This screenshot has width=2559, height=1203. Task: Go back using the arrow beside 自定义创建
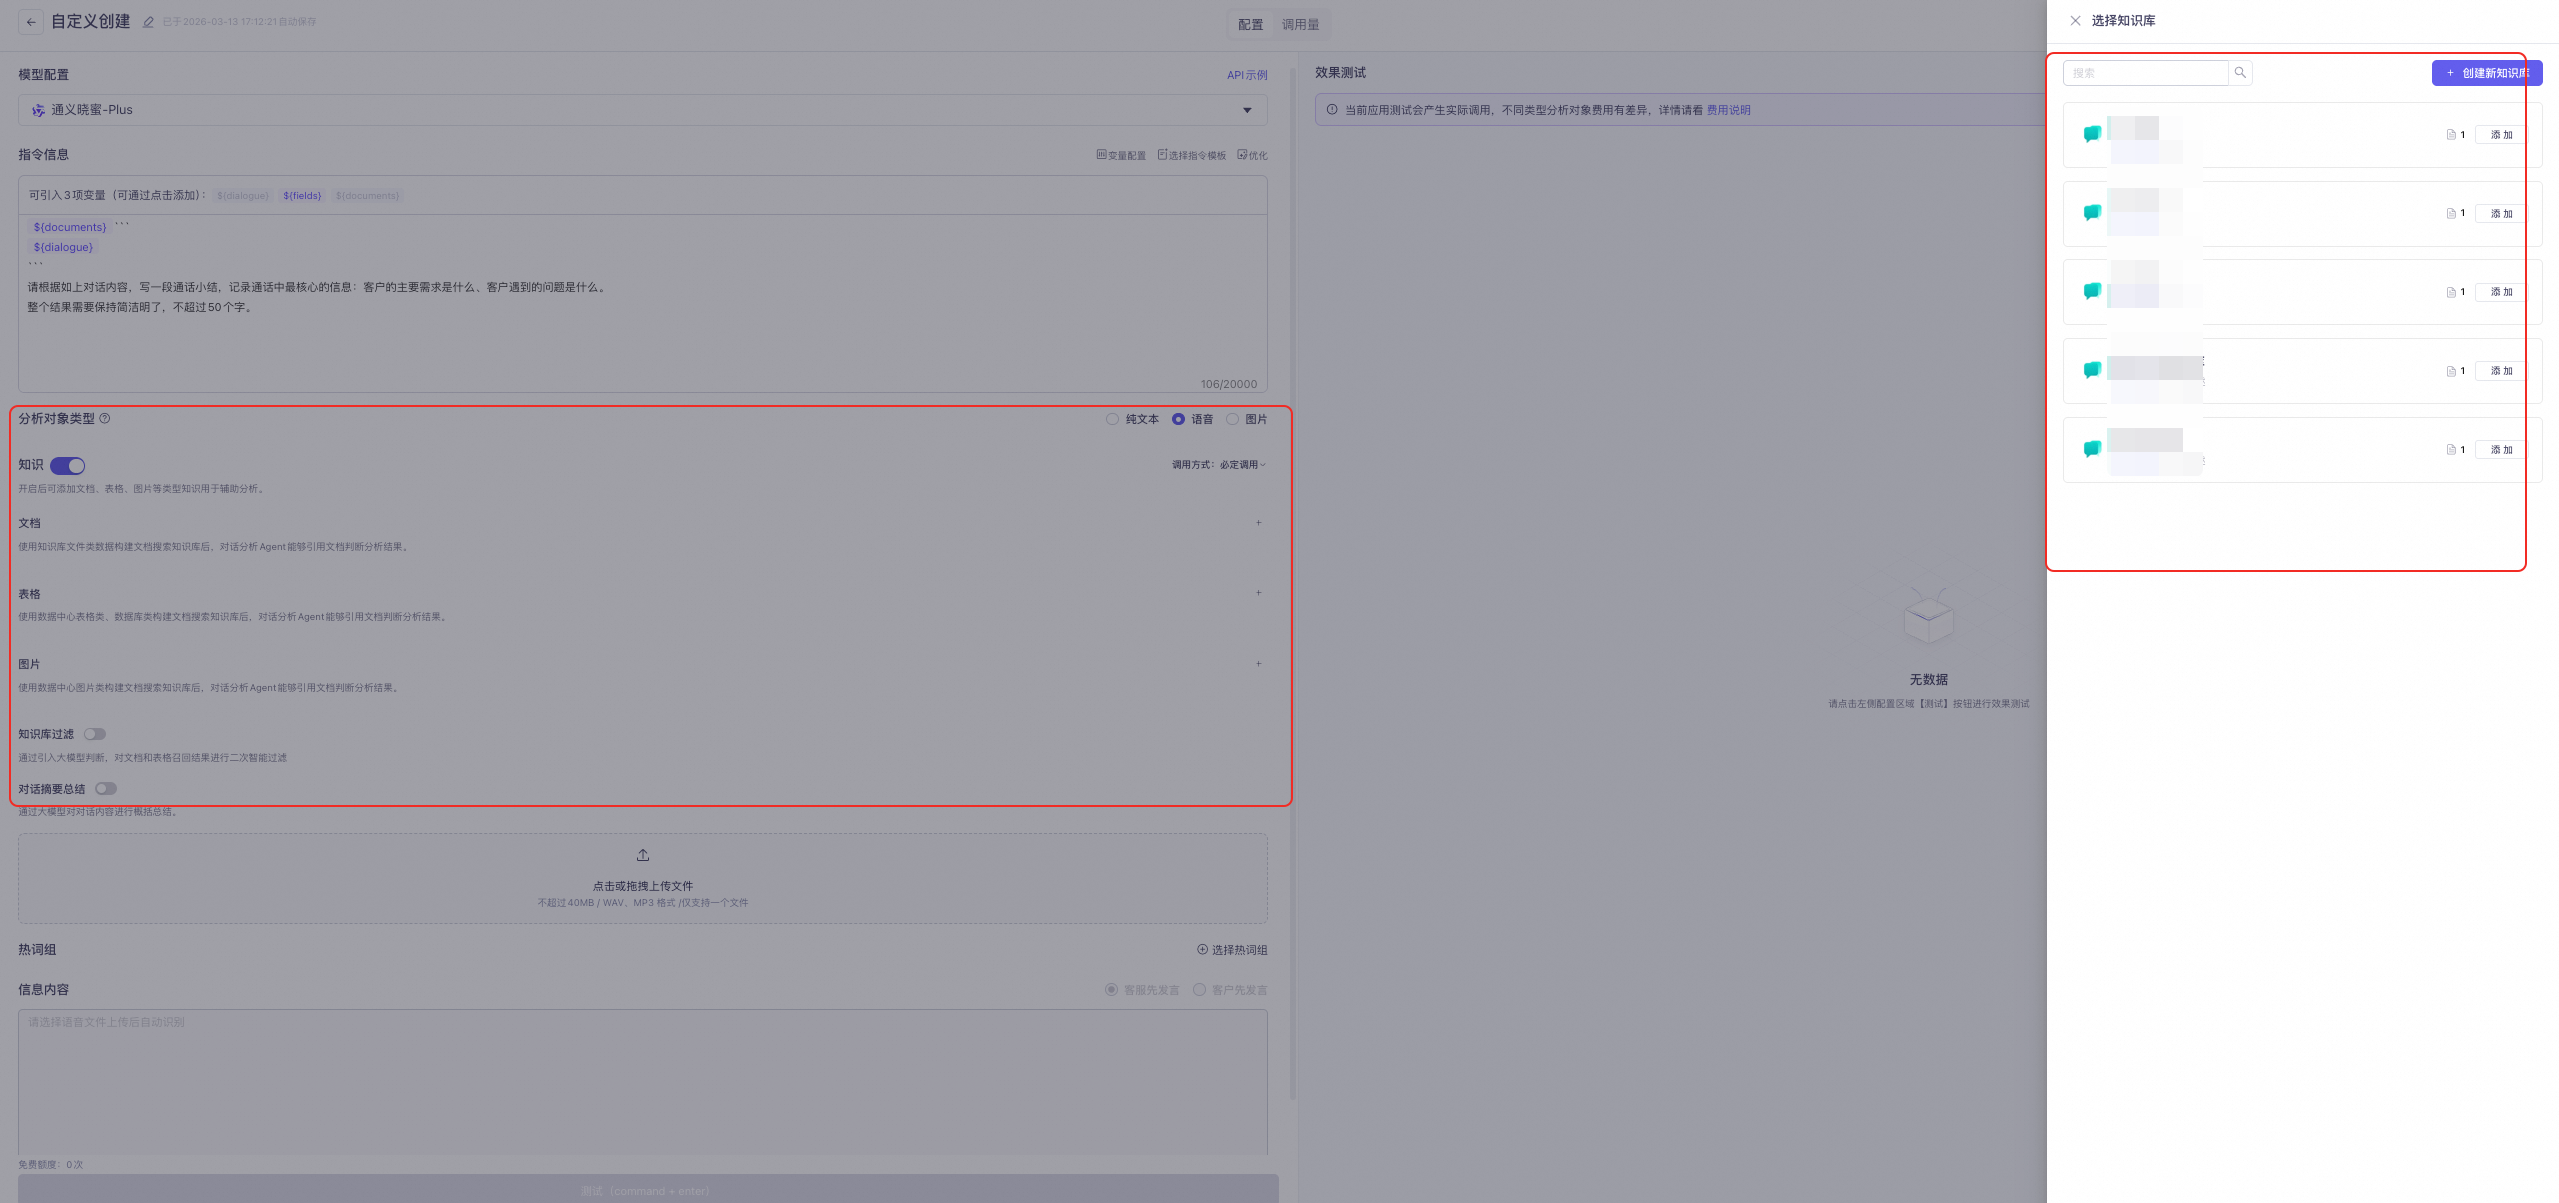coord(31,22)
